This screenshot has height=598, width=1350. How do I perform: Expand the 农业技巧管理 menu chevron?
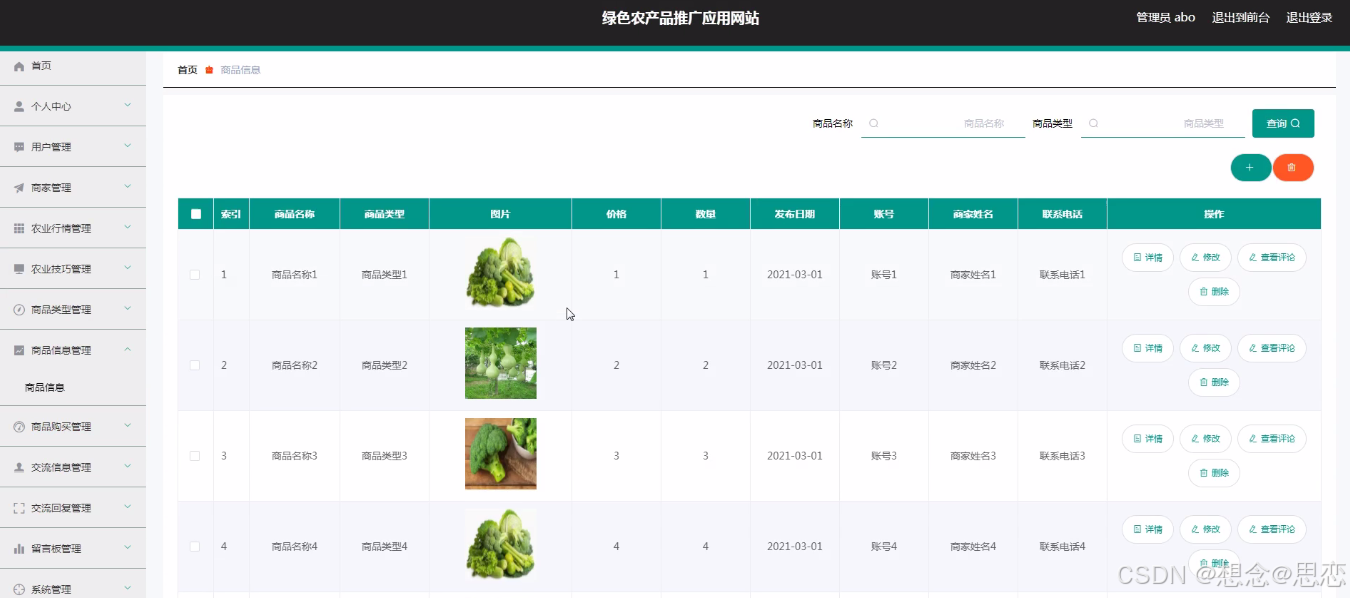[128, 268]
